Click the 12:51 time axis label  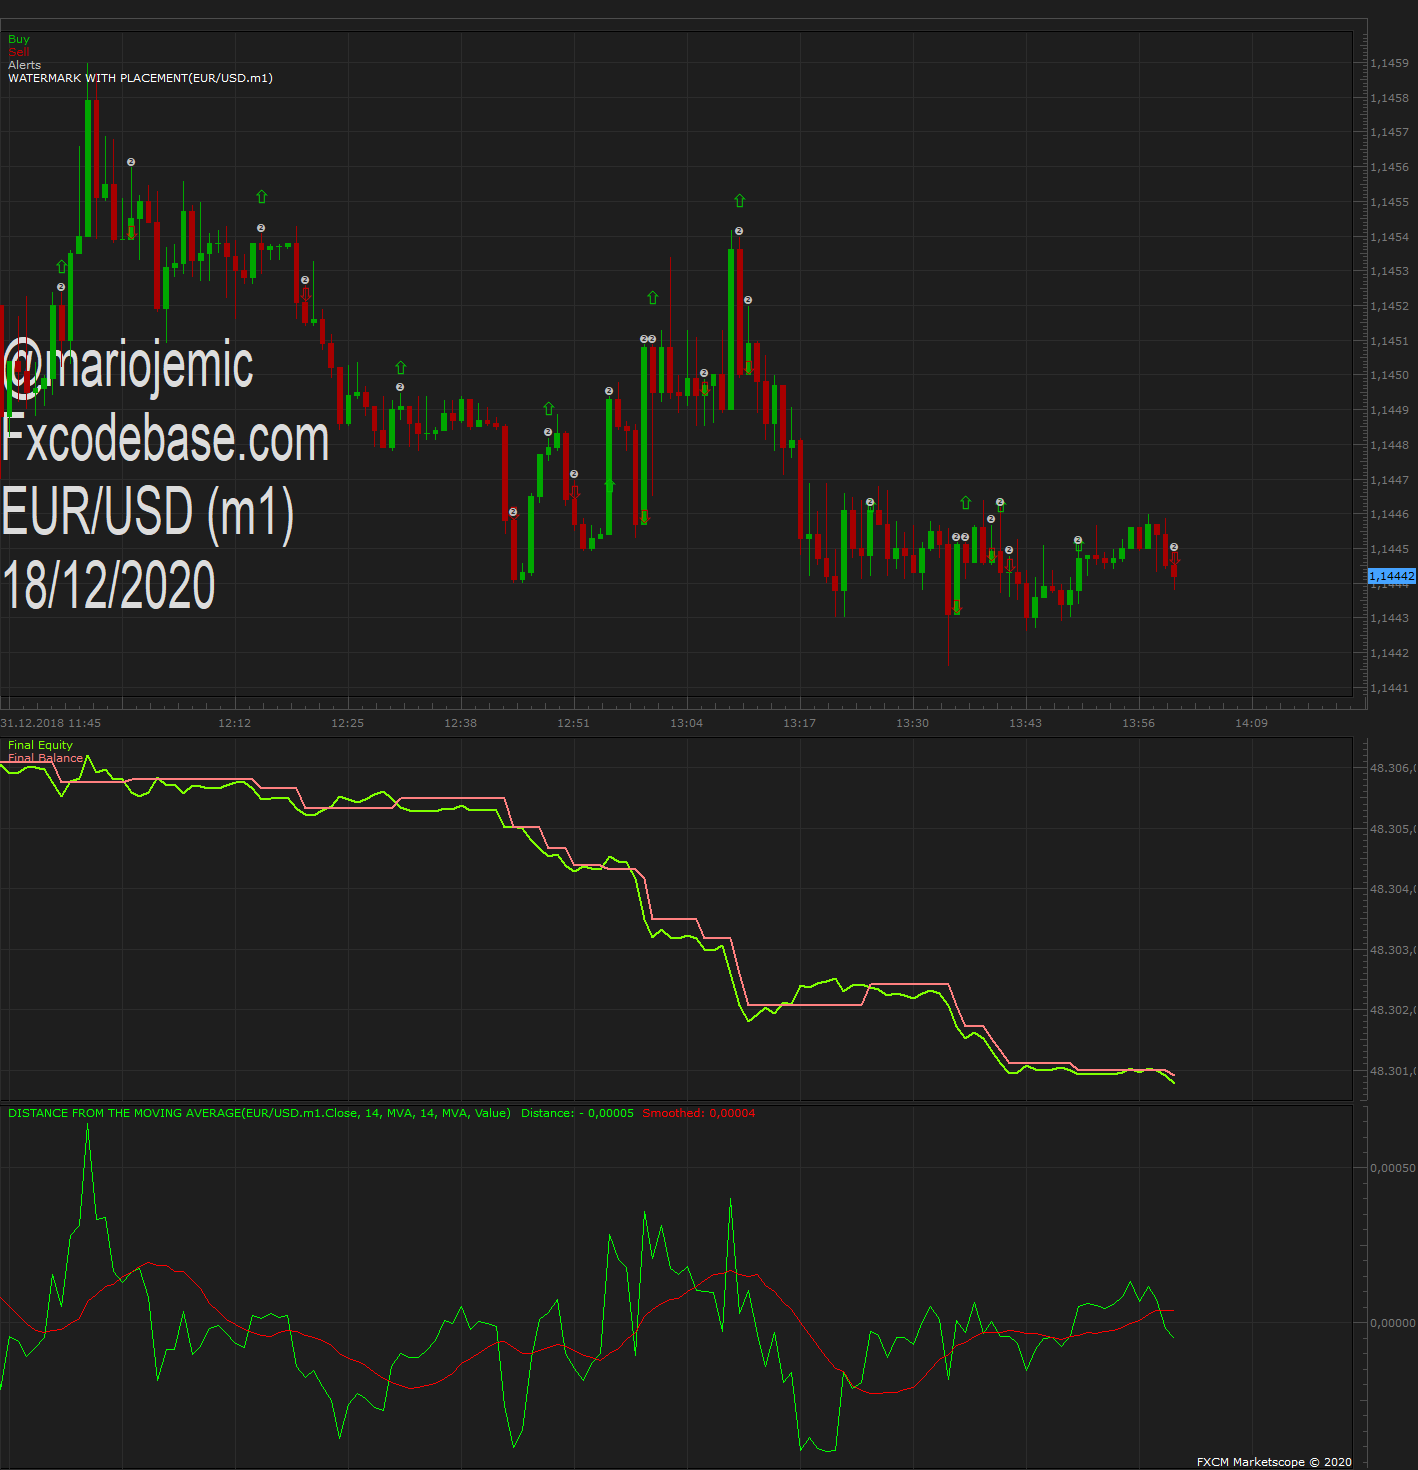(574, 723)
